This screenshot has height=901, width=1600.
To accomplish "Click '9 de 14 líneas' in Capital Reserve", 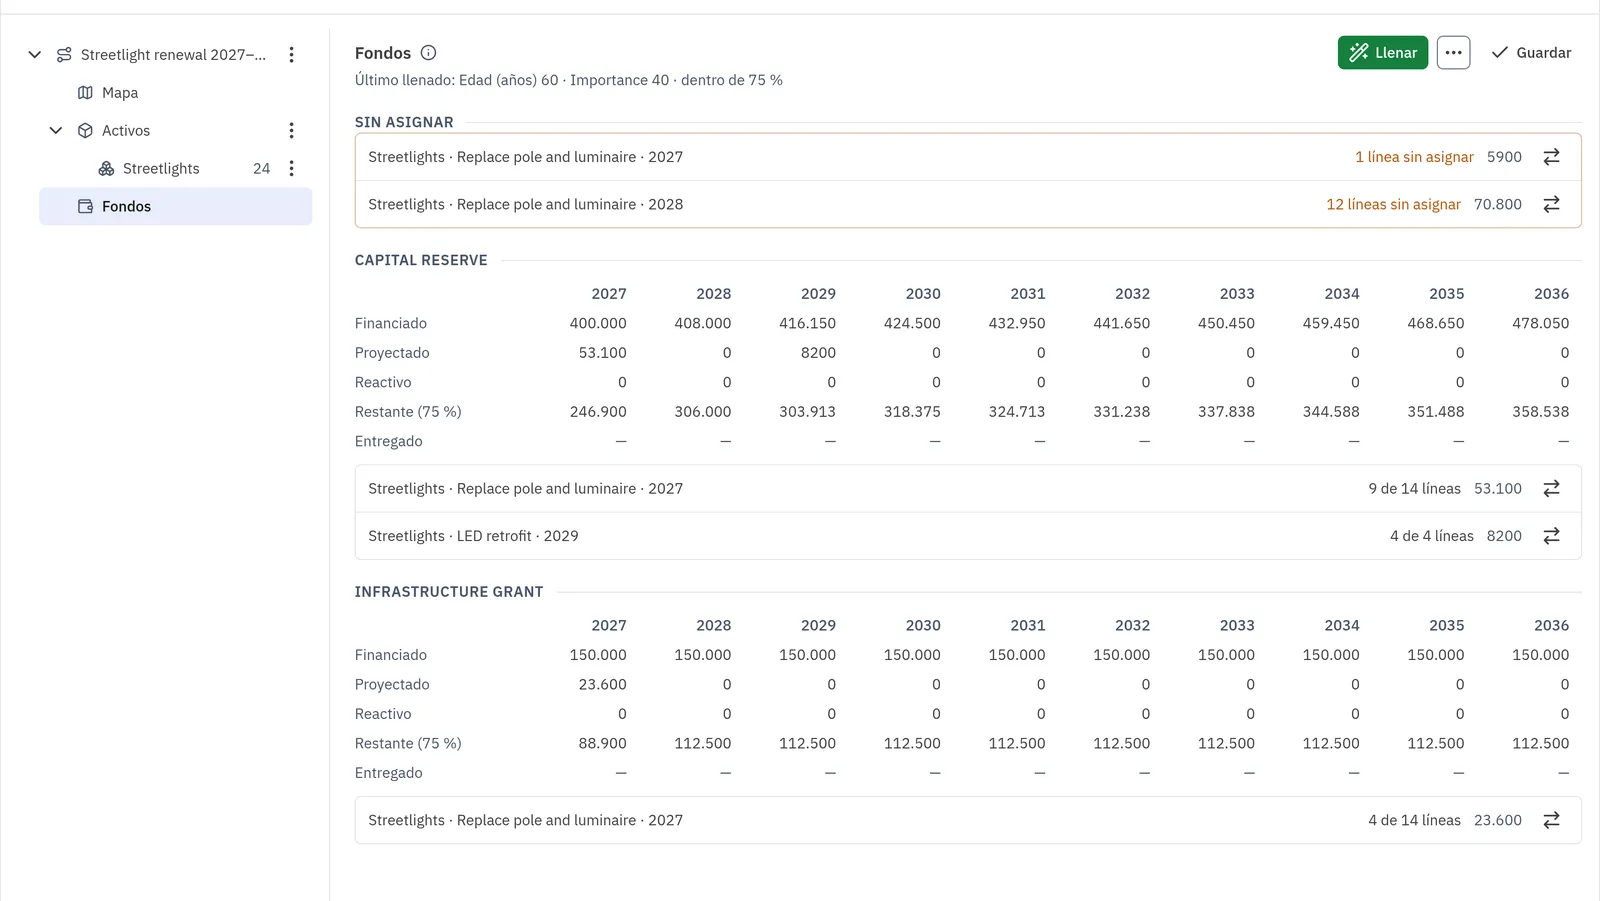I will click(x=1414, y=489).
